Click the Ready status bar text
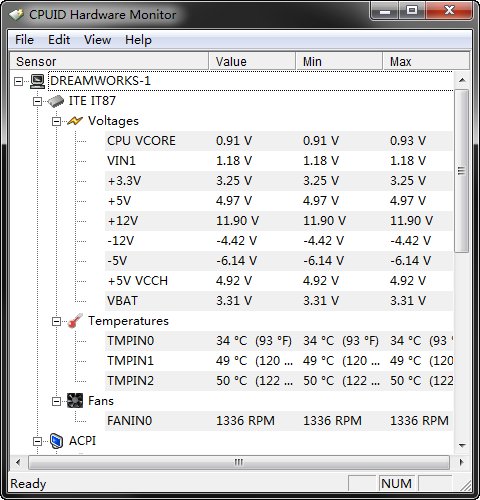This screenshot has width=480, height=500. point(28,483)
